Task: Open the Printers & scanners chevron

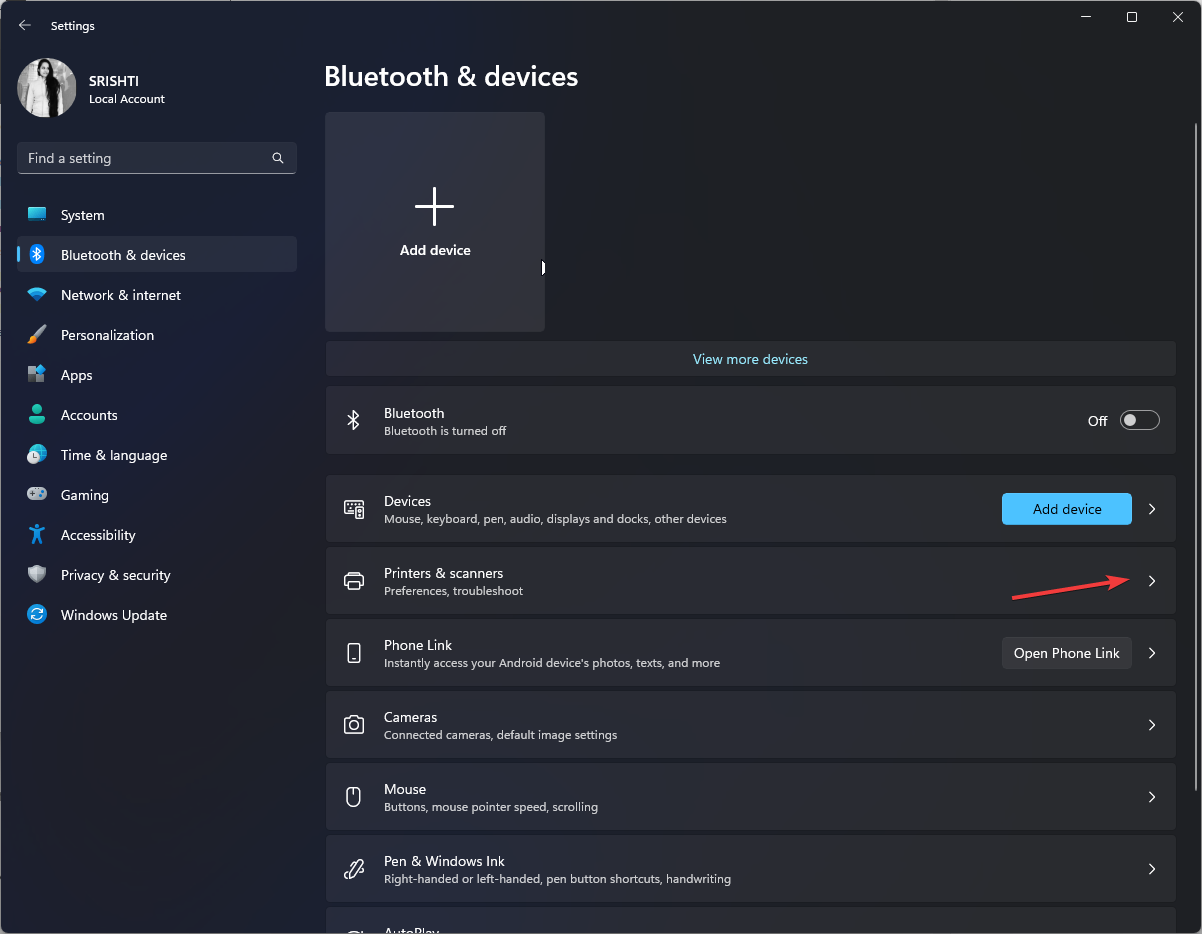Action: pyautogui.click(x=1152, y=581)
